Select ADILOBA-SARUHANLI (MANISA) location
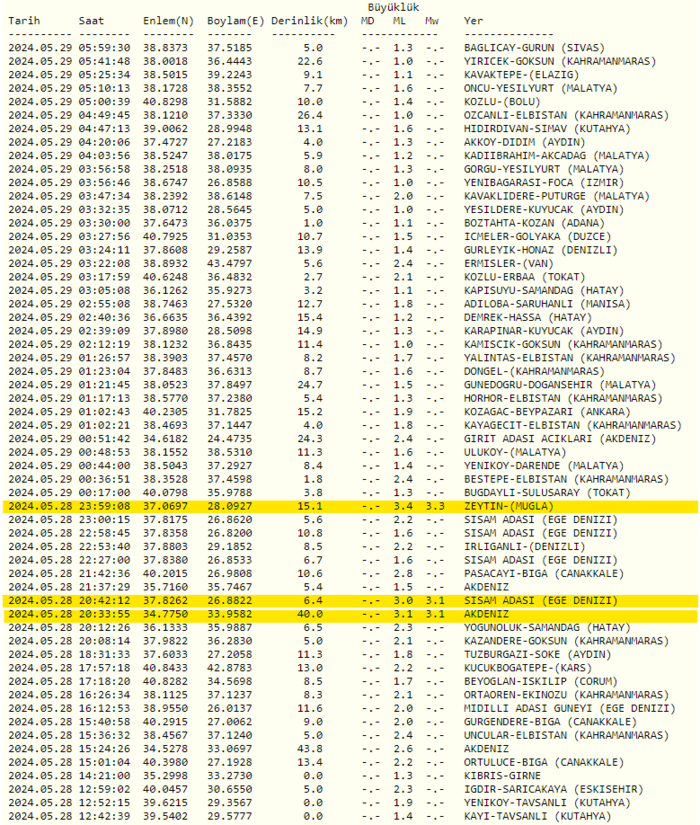 pos(547,304)
